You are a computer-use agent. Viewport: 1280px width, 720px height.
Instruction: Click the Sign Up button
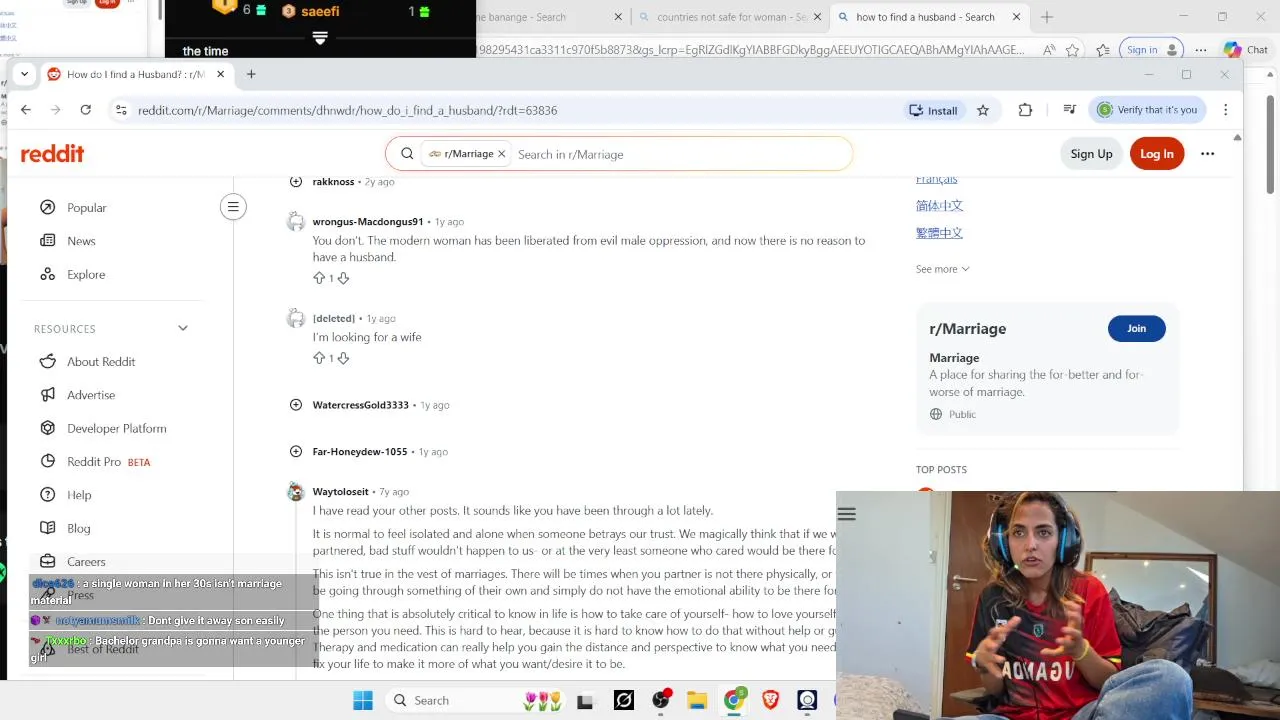tap(1091, 154)
